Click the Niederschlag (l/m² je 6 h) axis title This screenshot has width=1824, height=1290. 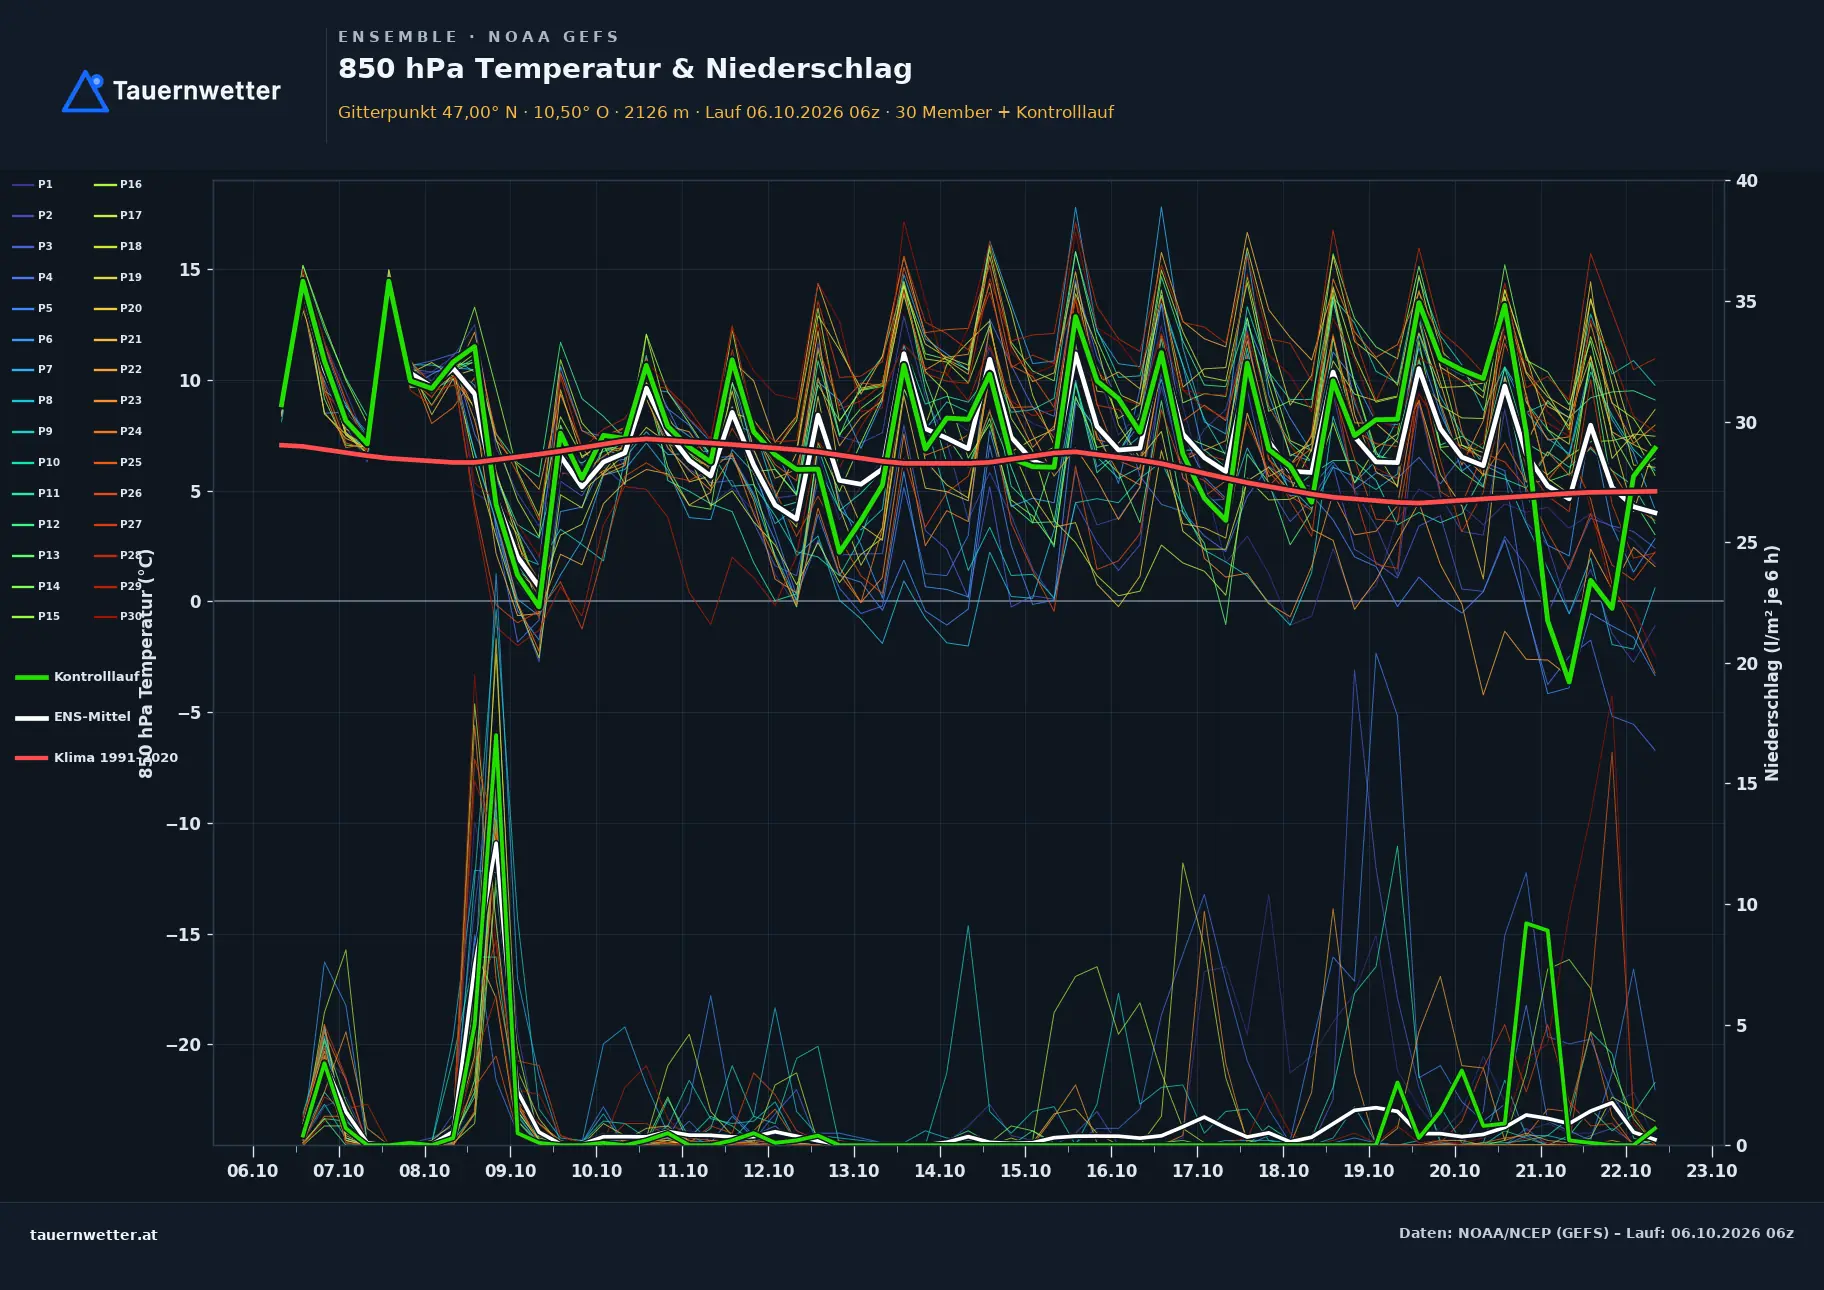(1772, 663)
